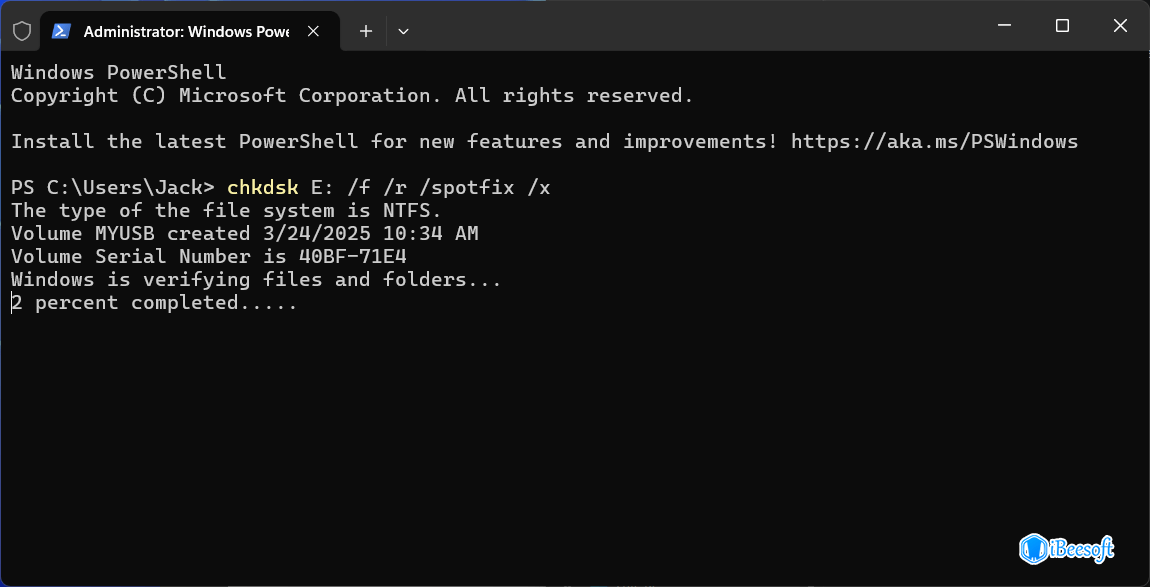The height and width of the screenshot is (587, 1150).
Task: Click the iBeesoft logo watermark
Action: (1066, 548)
